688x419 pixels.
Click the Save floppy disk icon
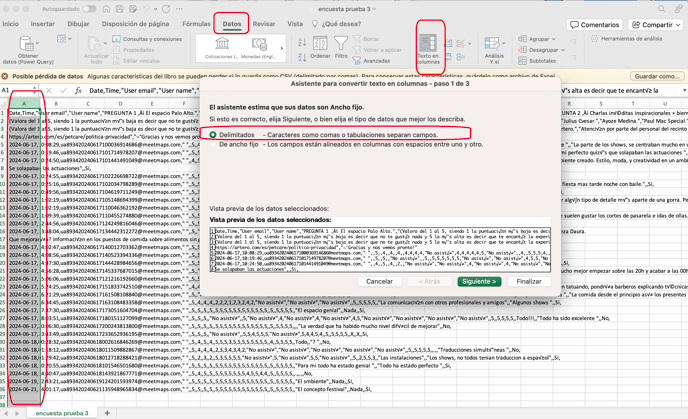(120, 9)
